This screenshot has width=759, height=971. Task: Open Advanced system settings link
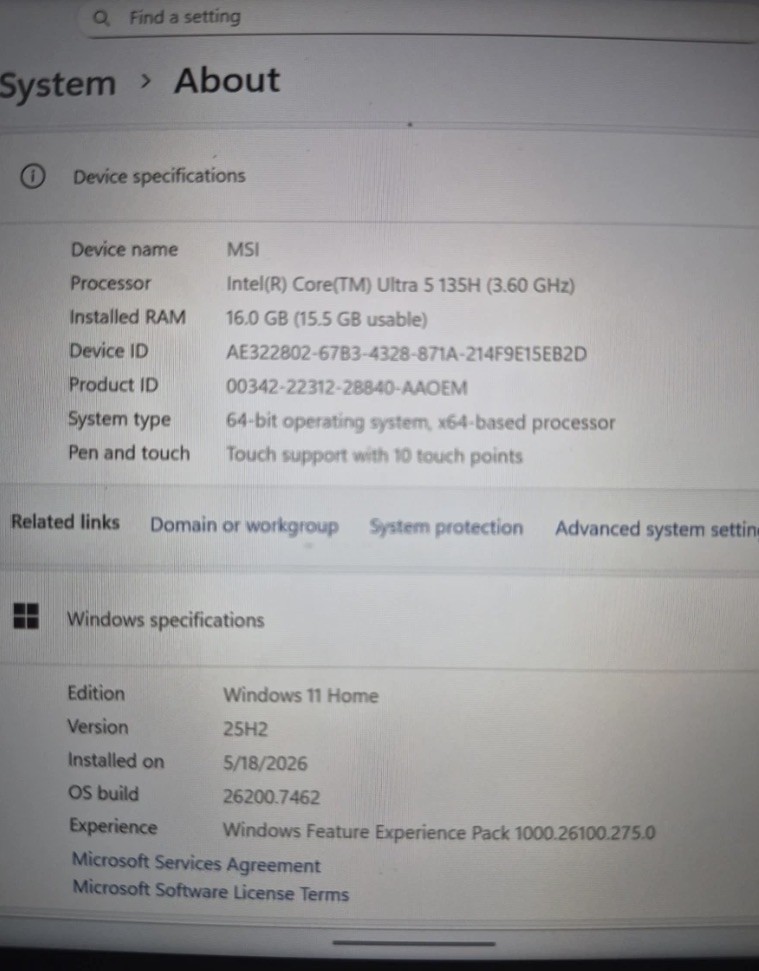point(657,529)
